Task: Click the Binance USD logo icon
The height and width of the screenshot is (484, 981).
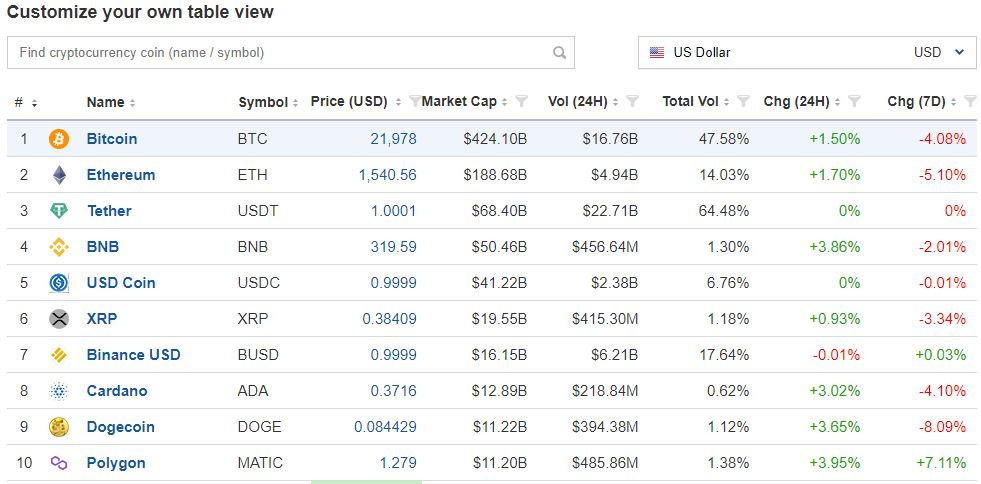Action: tap(59, 355)
